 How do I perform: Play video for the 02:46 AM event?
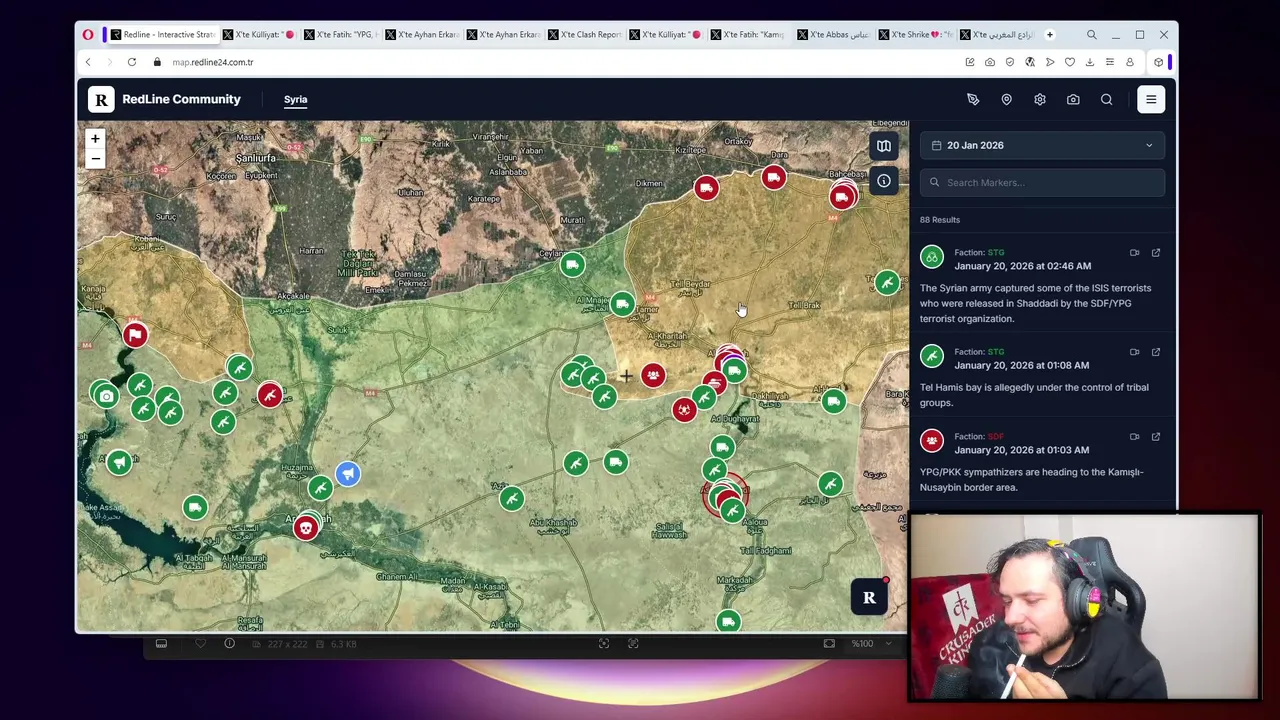tap(1134, 253)
